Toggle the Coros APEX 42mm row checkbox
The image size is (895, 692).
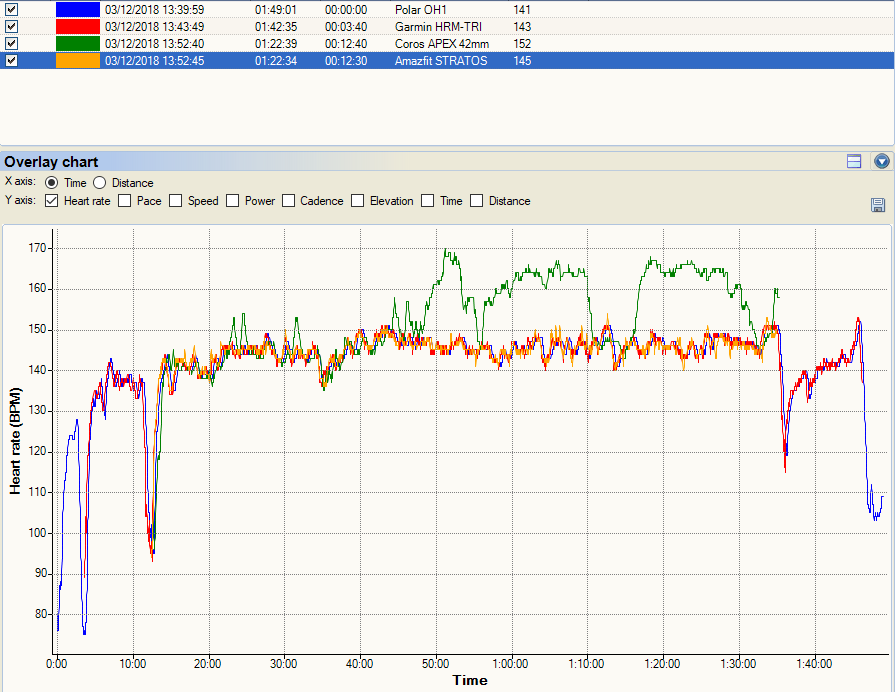tap(11, 44)
